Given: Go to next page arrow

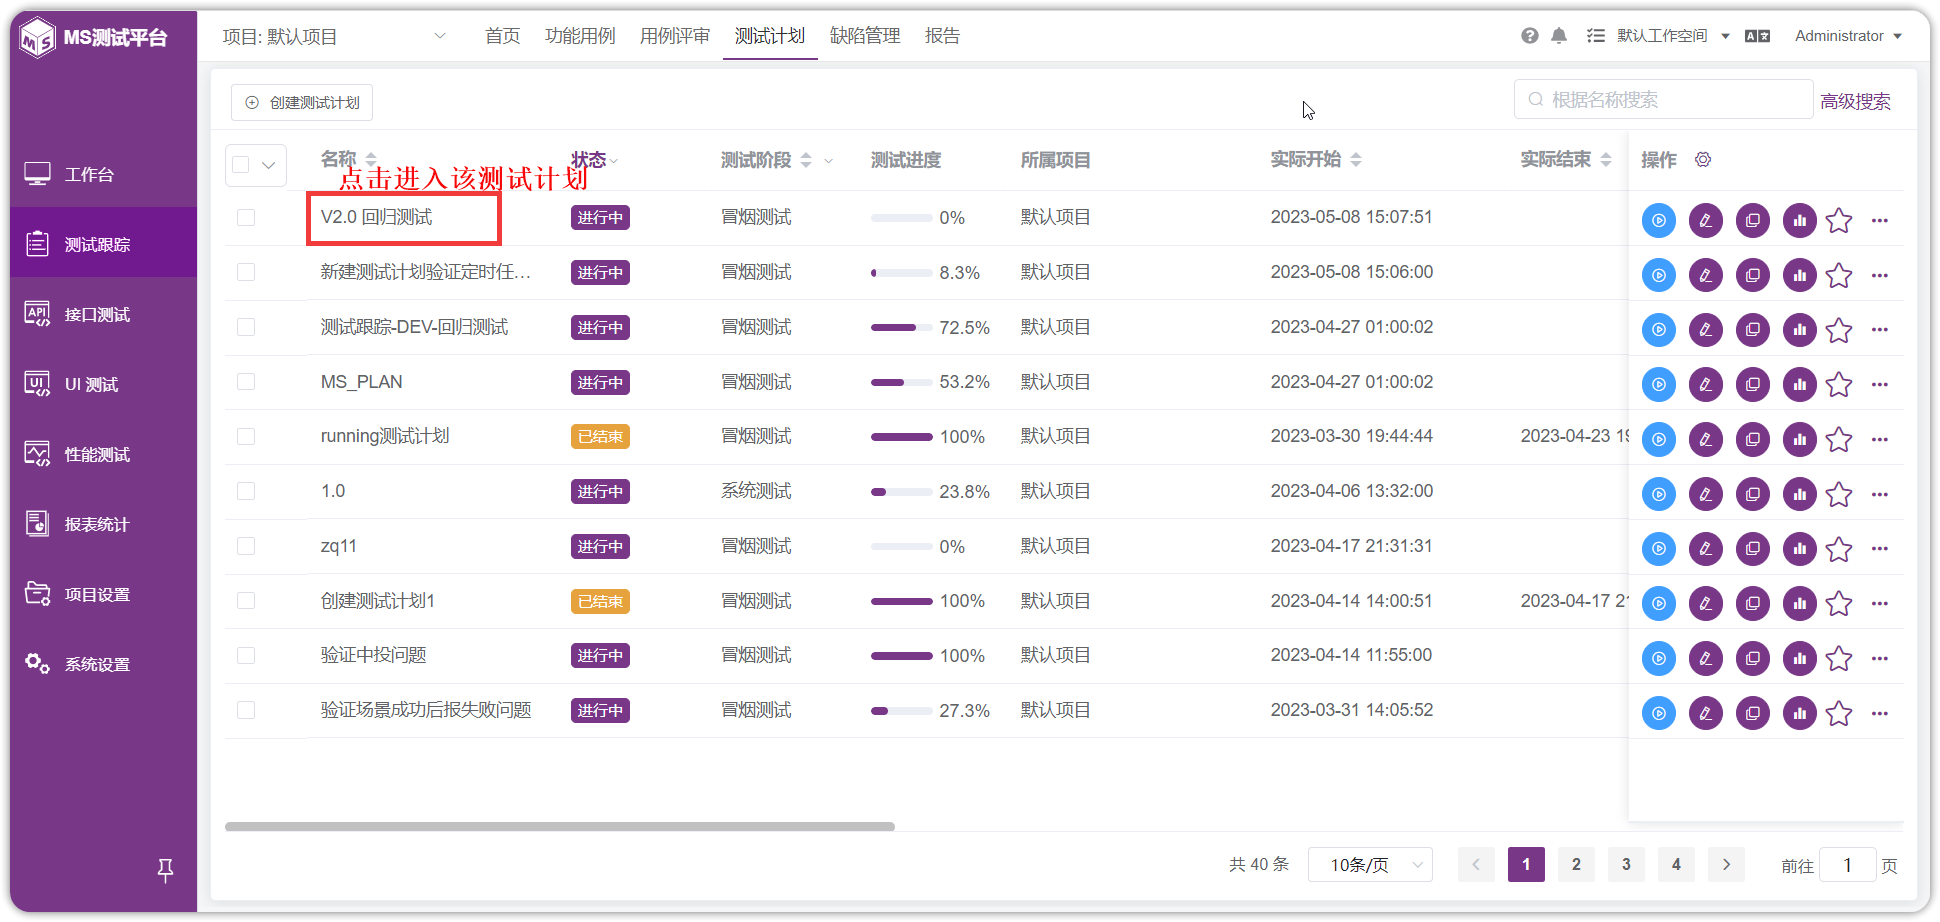Looking at the screenshot, I should pyautogui.click(x=1726, y=865).
